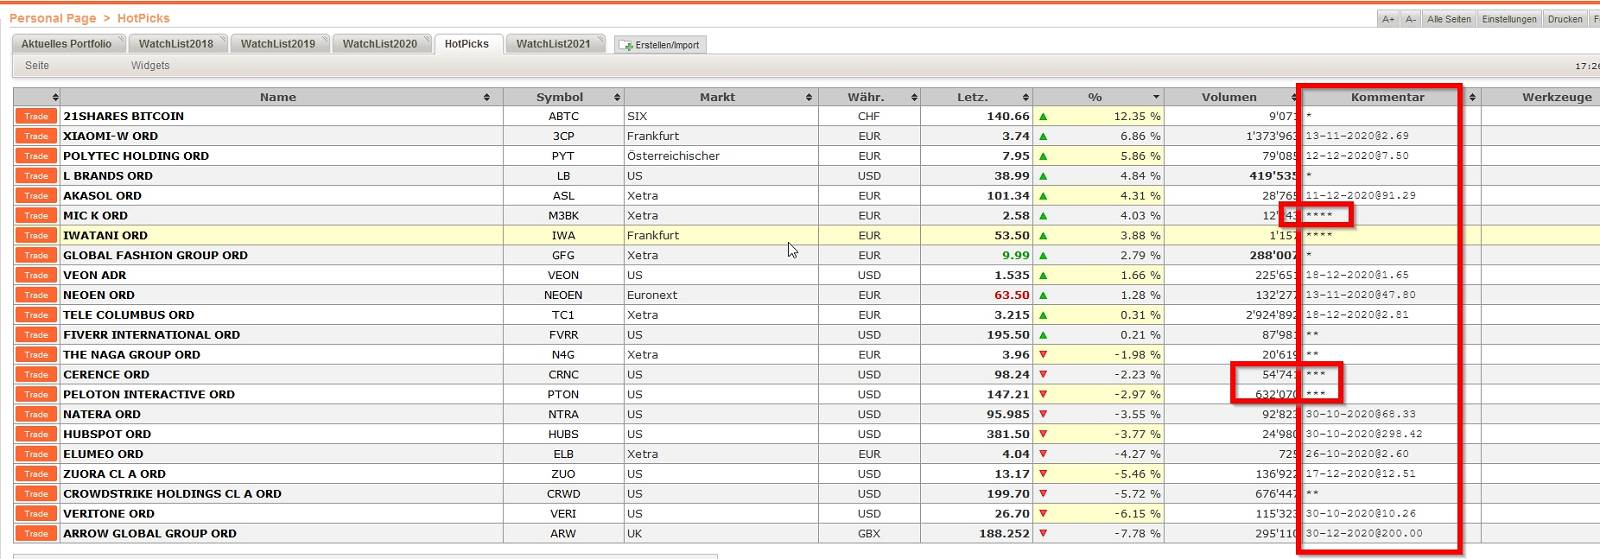Click the -7.78 % change value
1600x559 pixels.
pos(1138,533)
